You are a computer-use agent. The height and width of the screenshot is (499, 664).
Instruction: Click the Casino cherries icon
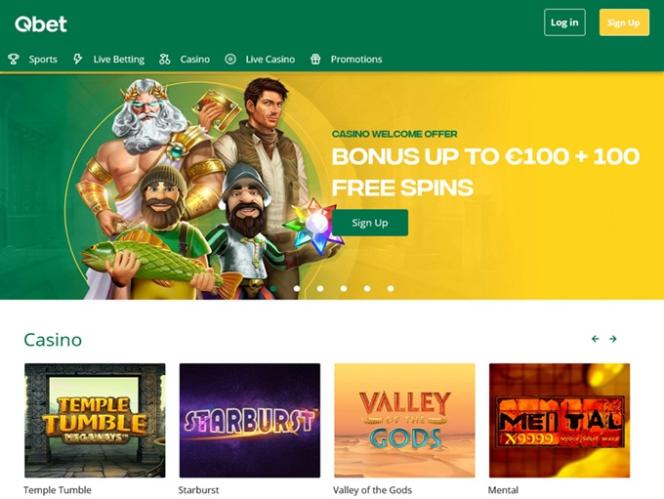[164, 59]
